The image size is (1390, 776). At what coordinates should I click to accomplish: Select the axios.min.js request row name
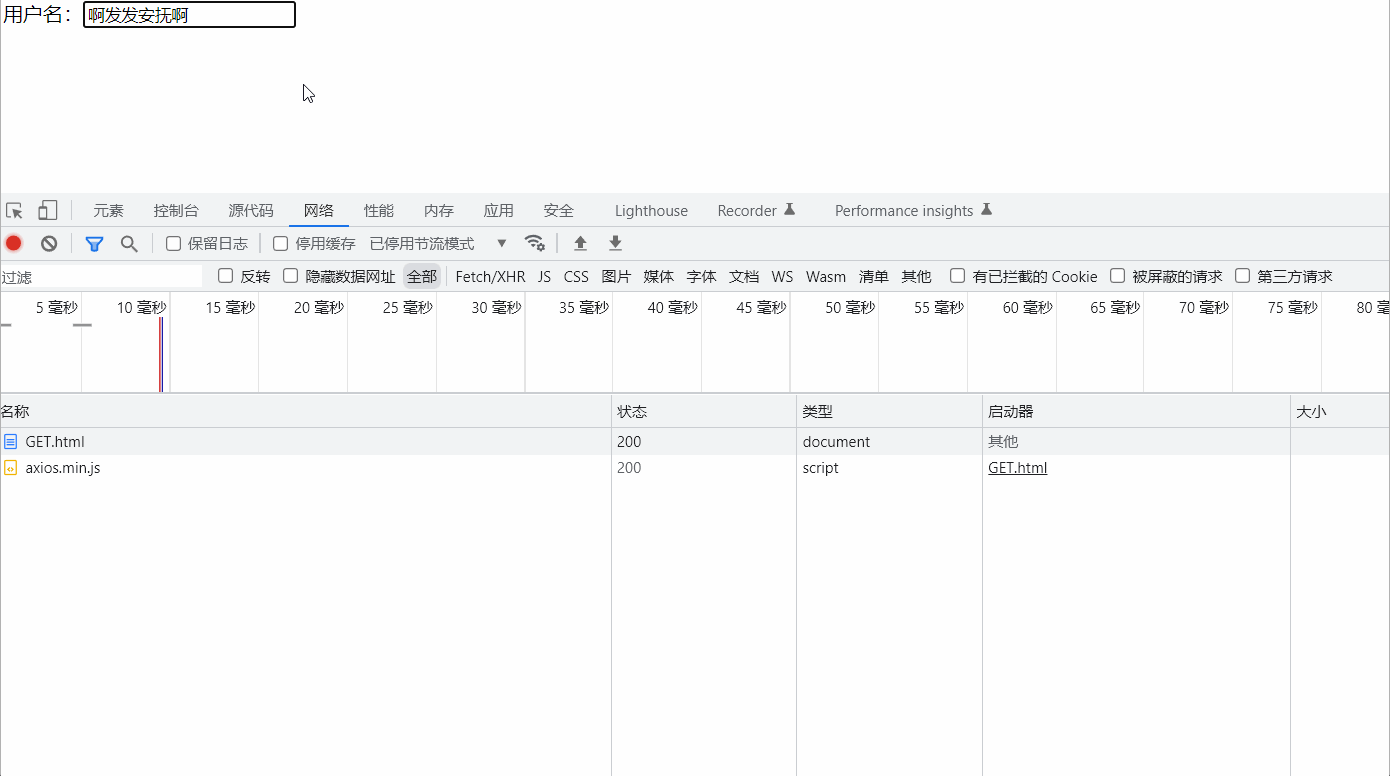pos(63,467)
